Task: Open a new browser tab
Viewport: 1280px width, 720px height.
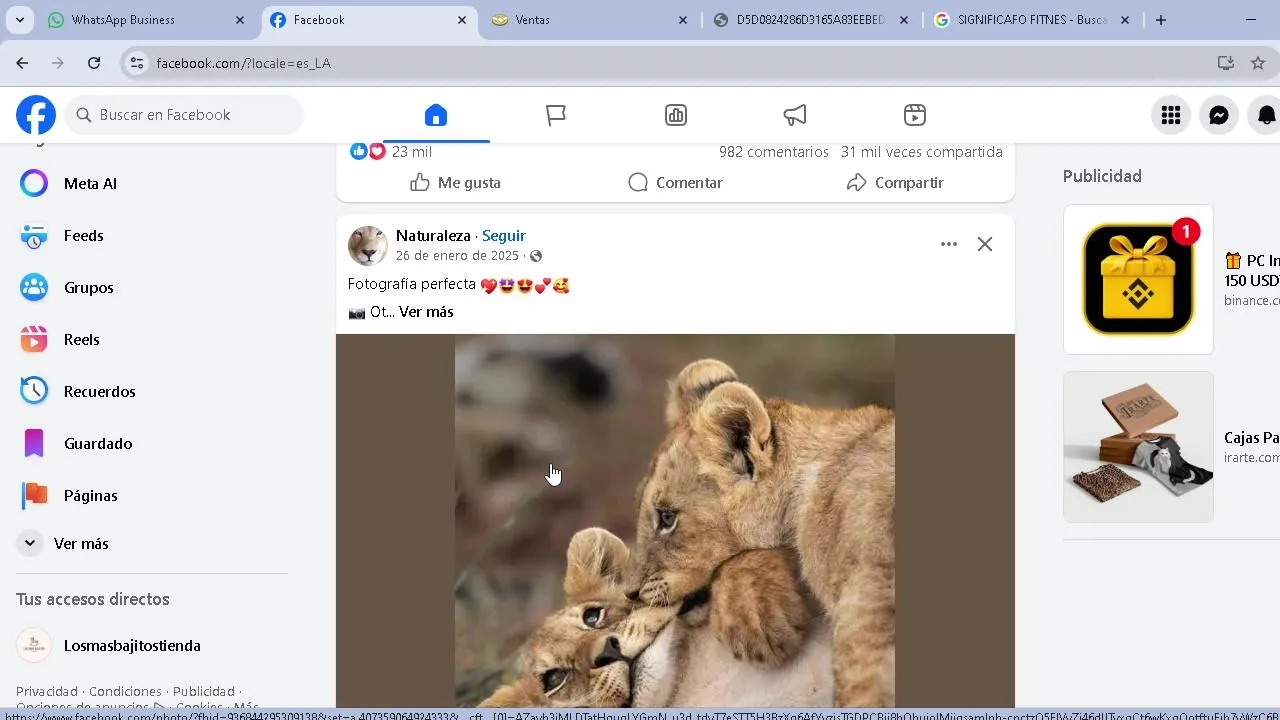Action: coord(1161,20)
